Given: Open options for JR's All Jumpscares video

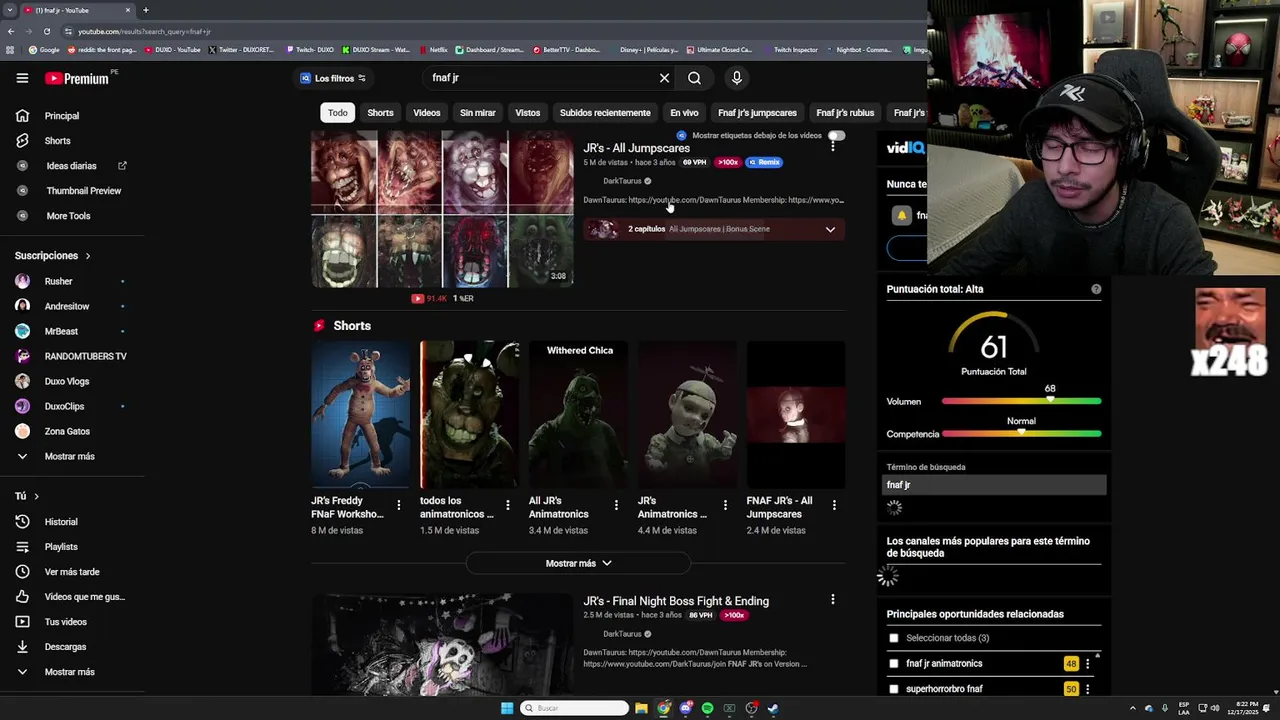Looking at the screenshot, I should [x=832, y=146].
